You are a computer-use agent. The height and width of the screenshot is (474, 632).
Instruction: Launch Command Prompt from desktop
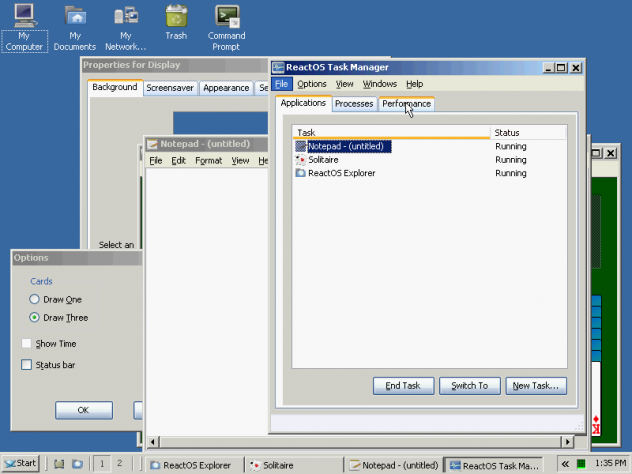pos(227,18)
